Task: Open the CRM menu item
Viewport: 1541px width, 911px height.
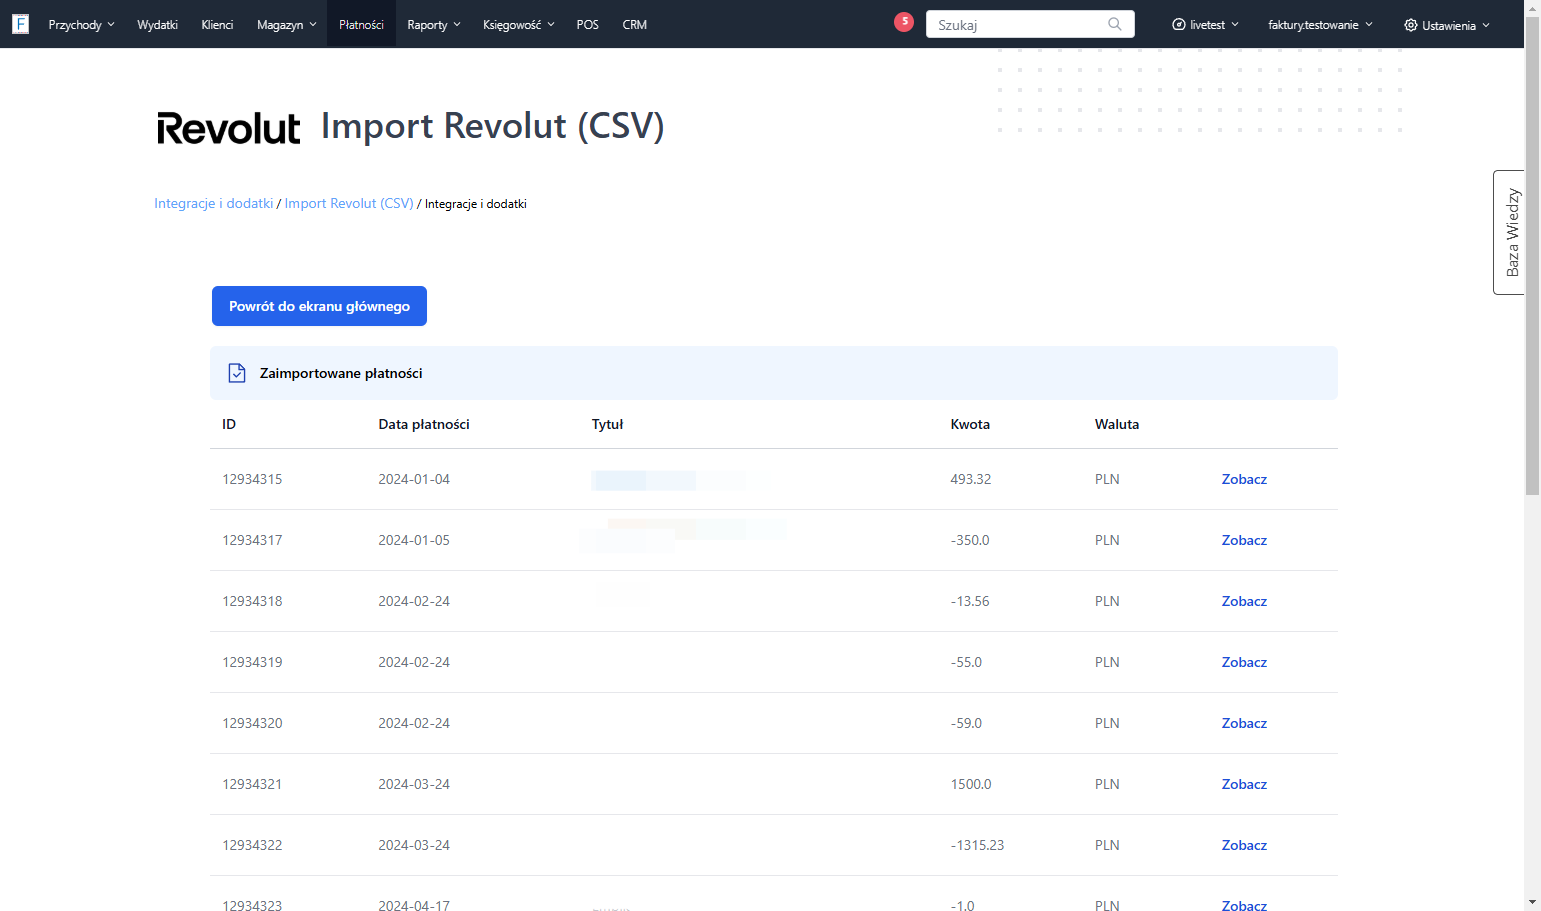Action: click(634, 25)
